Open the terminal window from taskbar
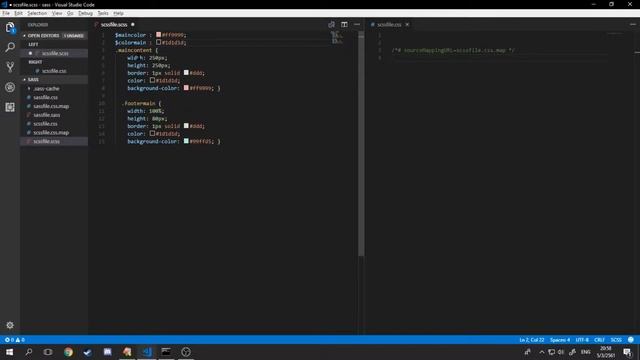The height and width of the screenshot is (360, 640). [166, 352]
